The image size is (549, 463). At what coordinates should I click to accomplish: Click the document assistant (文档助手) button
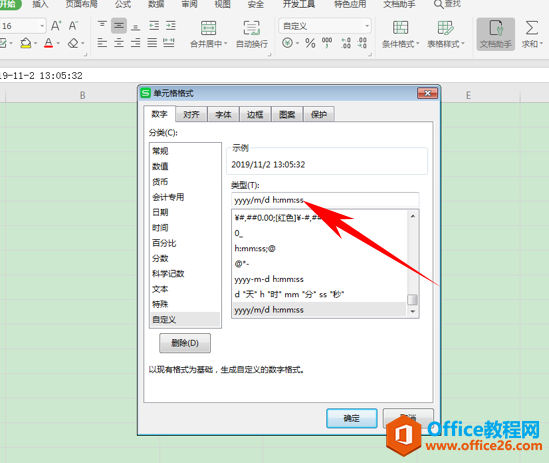pos(495,34)
